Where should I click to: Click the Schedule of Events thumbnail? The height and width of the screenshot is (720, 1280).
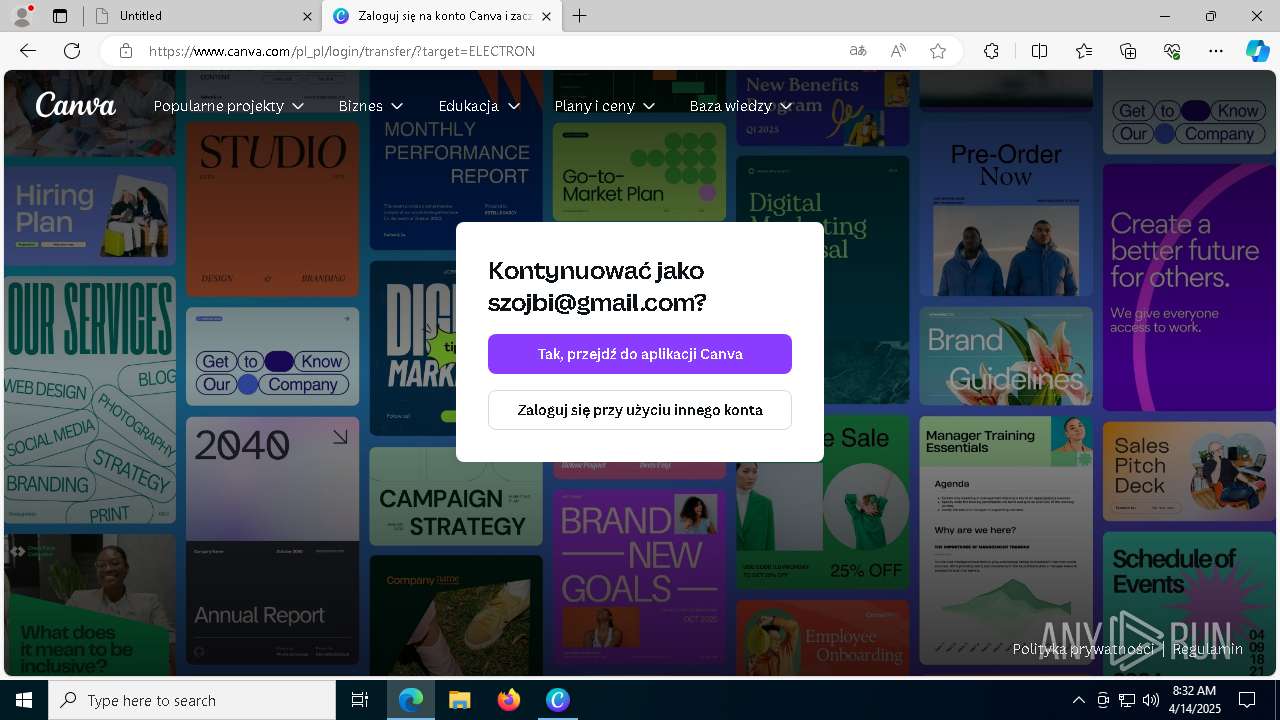click(1189, 603)
